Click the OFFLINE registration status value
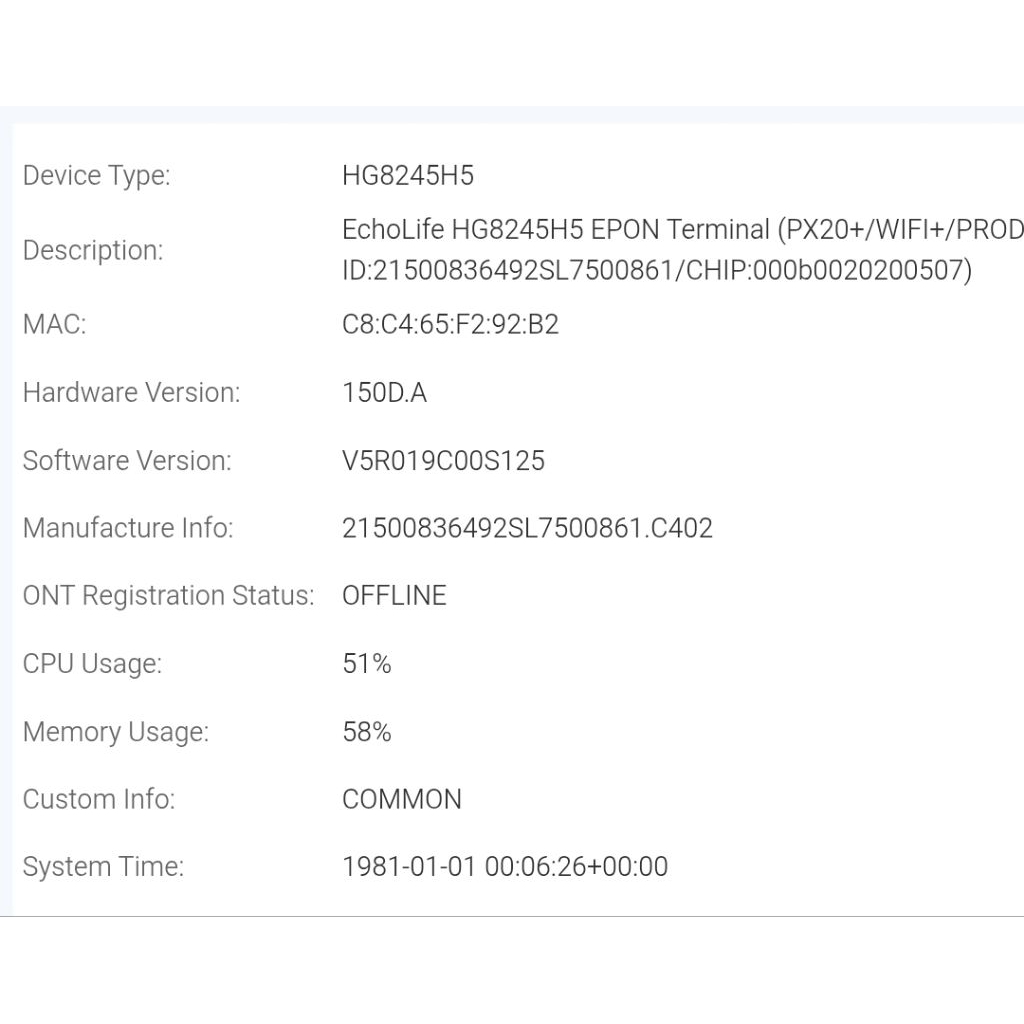 [x=394, y=596]
